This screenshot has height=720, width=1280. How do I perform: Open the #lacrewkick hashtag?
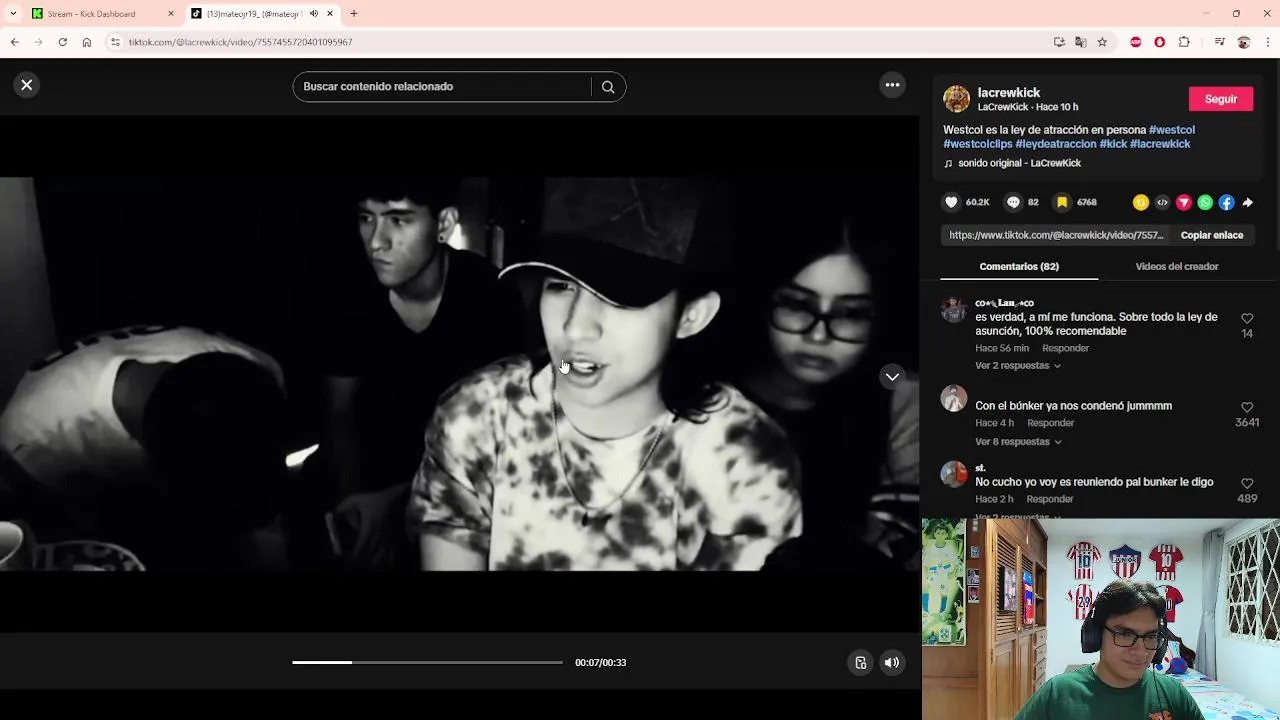1160,144
